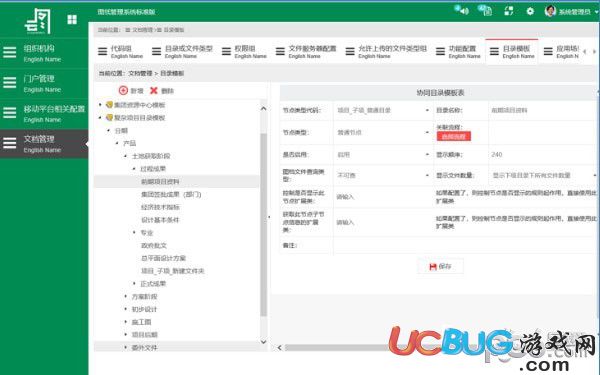This screenshot has height=375, width=600.
Task: Expand the 初步设计 node
Action: [x=126, y=309]
